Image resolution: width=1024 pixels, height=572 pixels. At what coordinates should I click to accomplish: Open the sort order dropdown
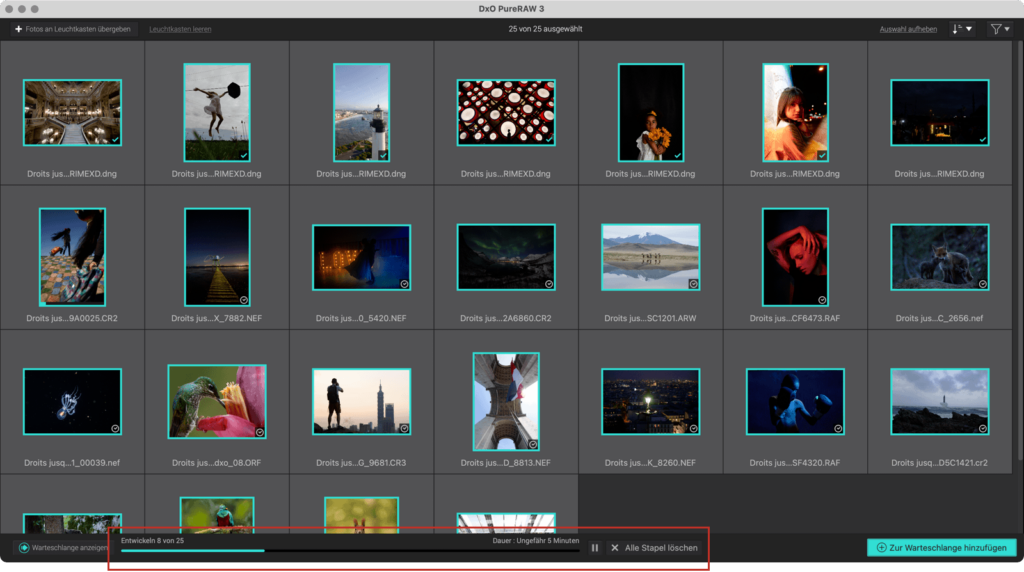click(962, 29)
